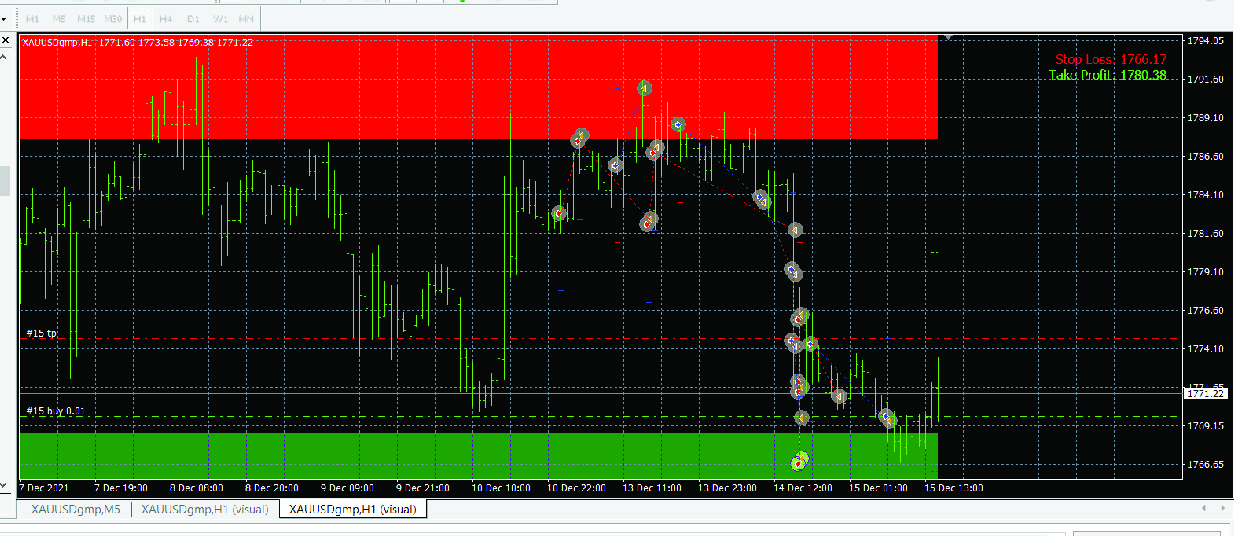The height and width of the screenshot is (536, 1241).
Task: Switch chart to M1 timeframe
Action: (x=33, y=19)
